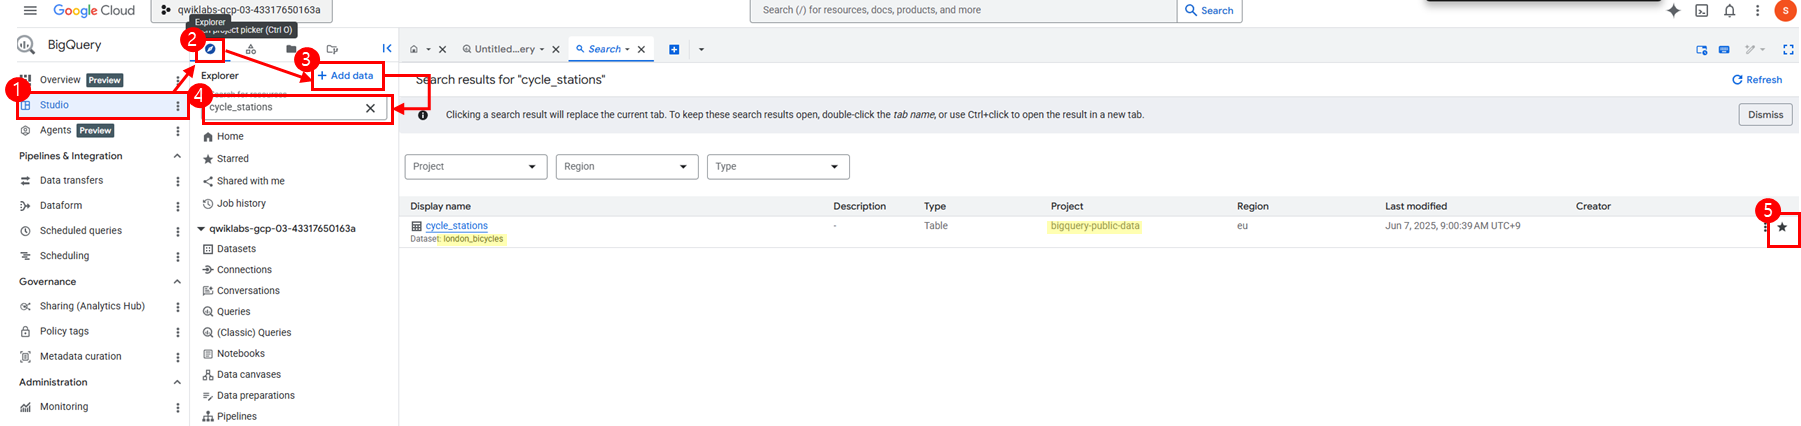
Task: Open Job history in Explorer
Action: [241, 204]
